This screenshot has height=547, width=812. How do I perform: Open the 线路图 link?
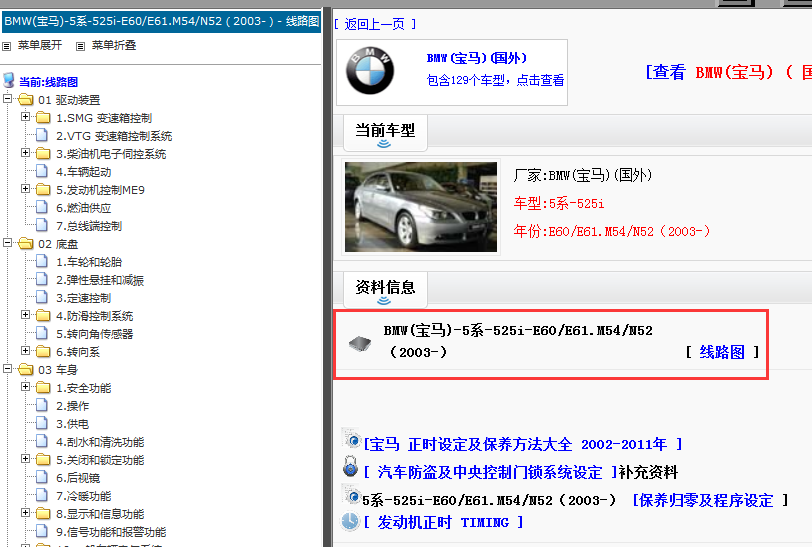722,352
